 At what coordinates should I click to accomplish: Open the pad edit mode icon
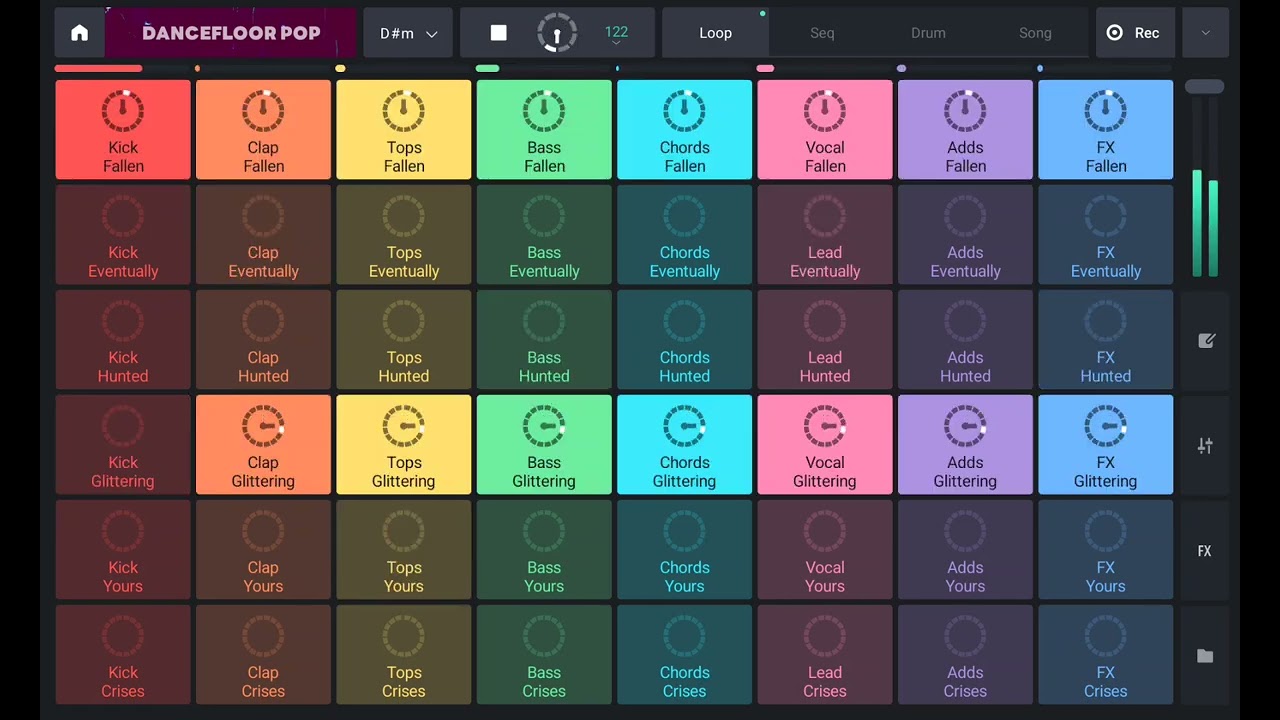(x=1205, y=341)
